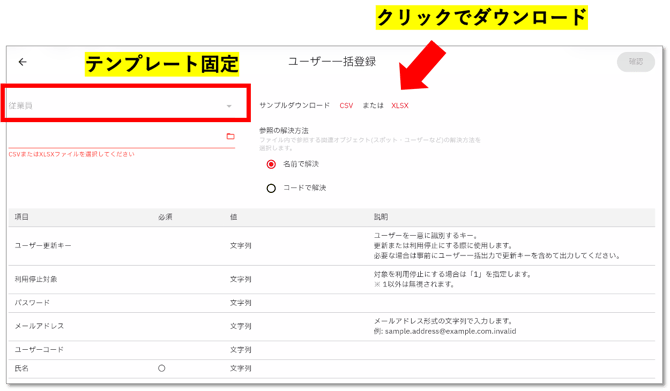Image resolution: width=670 pixels, height=391 pixels.
Task: Click the 利用停止対象 row label
Action: [36, 279]
